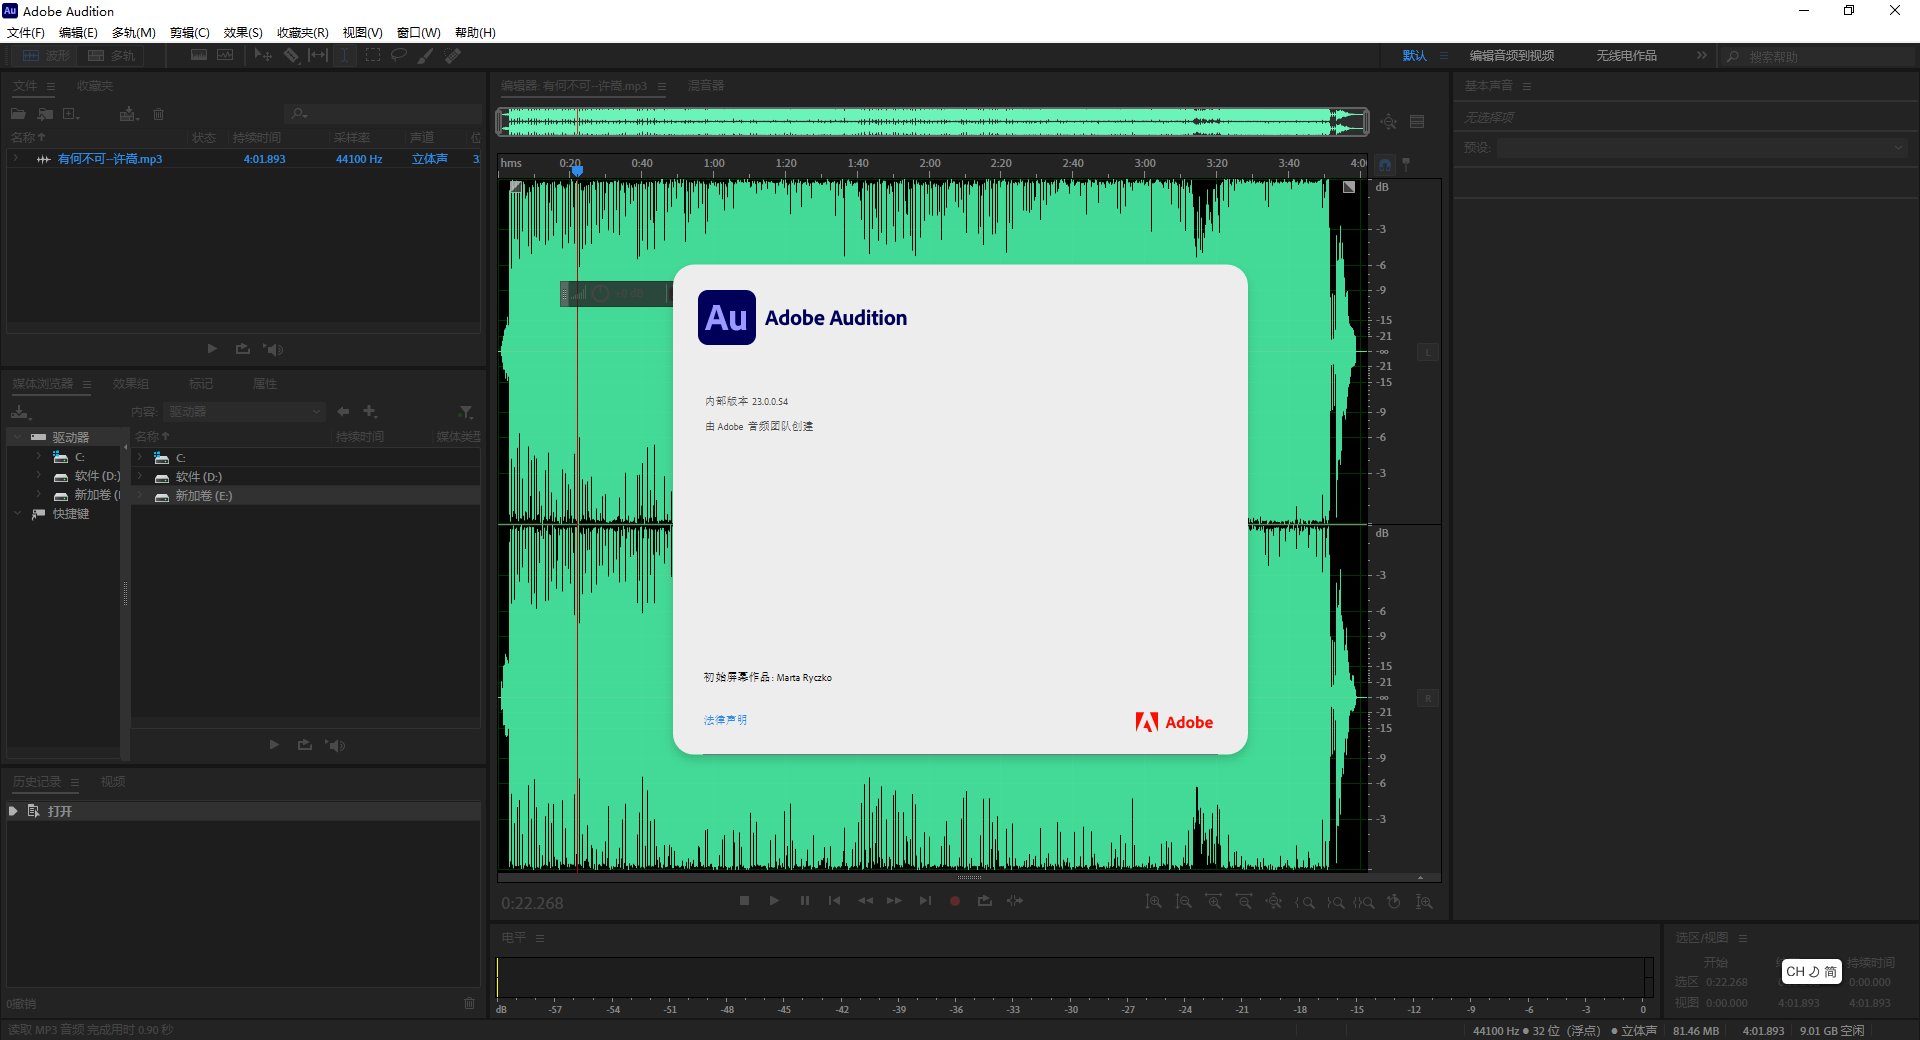
Task: Select the Marquee Selection tool
Action: coord(372,55)
